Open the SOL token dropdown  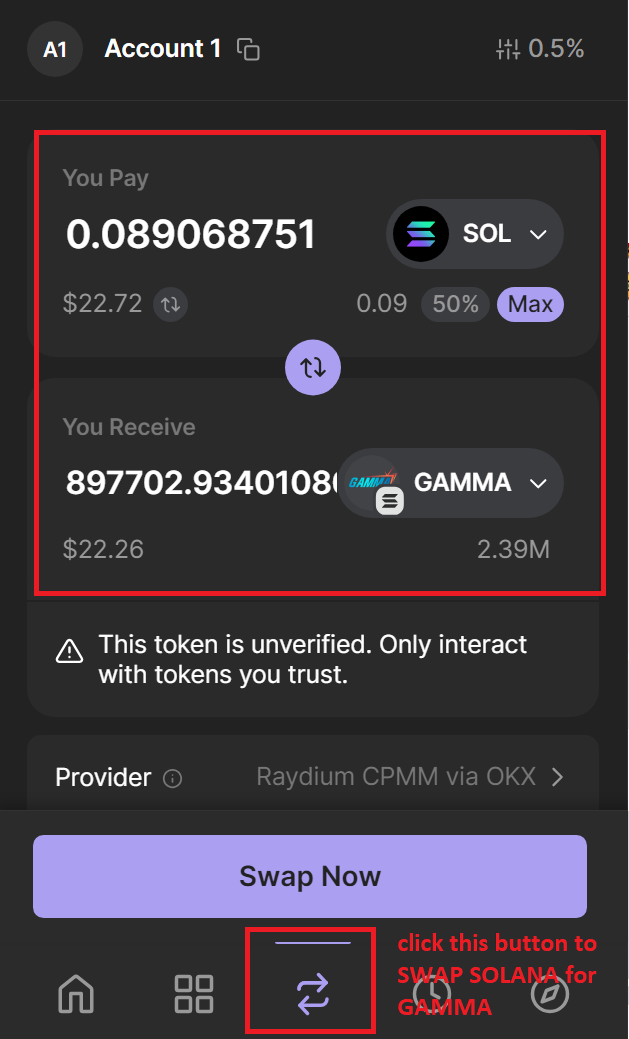(x=475, y=234)
